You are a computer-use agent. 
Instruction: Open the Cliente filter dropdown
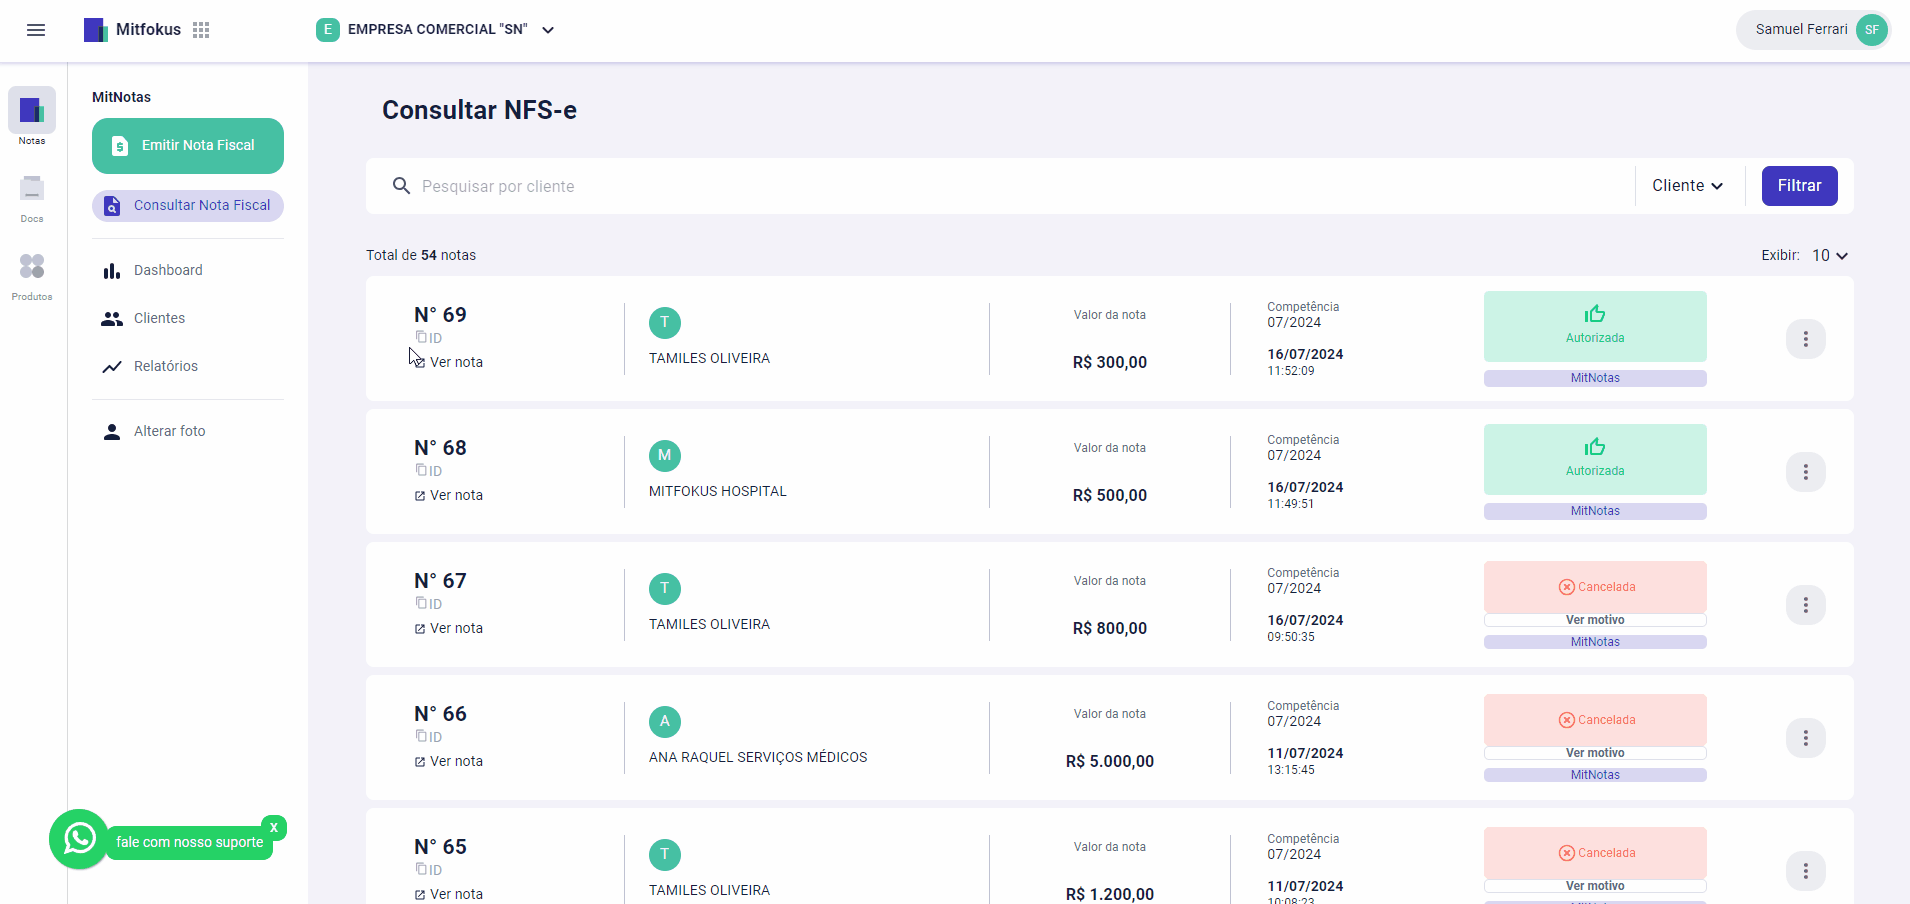pyautogui.click(x=1688, y=186)
